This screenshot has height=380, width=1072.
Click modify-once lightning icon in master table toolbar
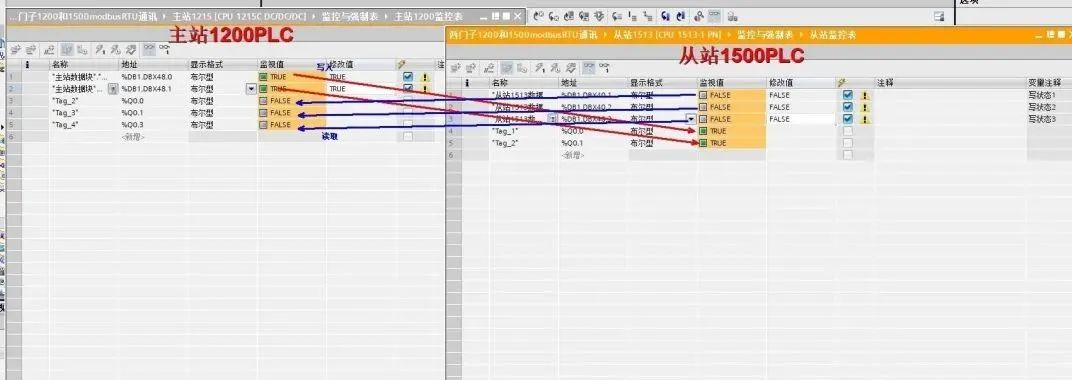pyautogui.click(x=100, y=49)
